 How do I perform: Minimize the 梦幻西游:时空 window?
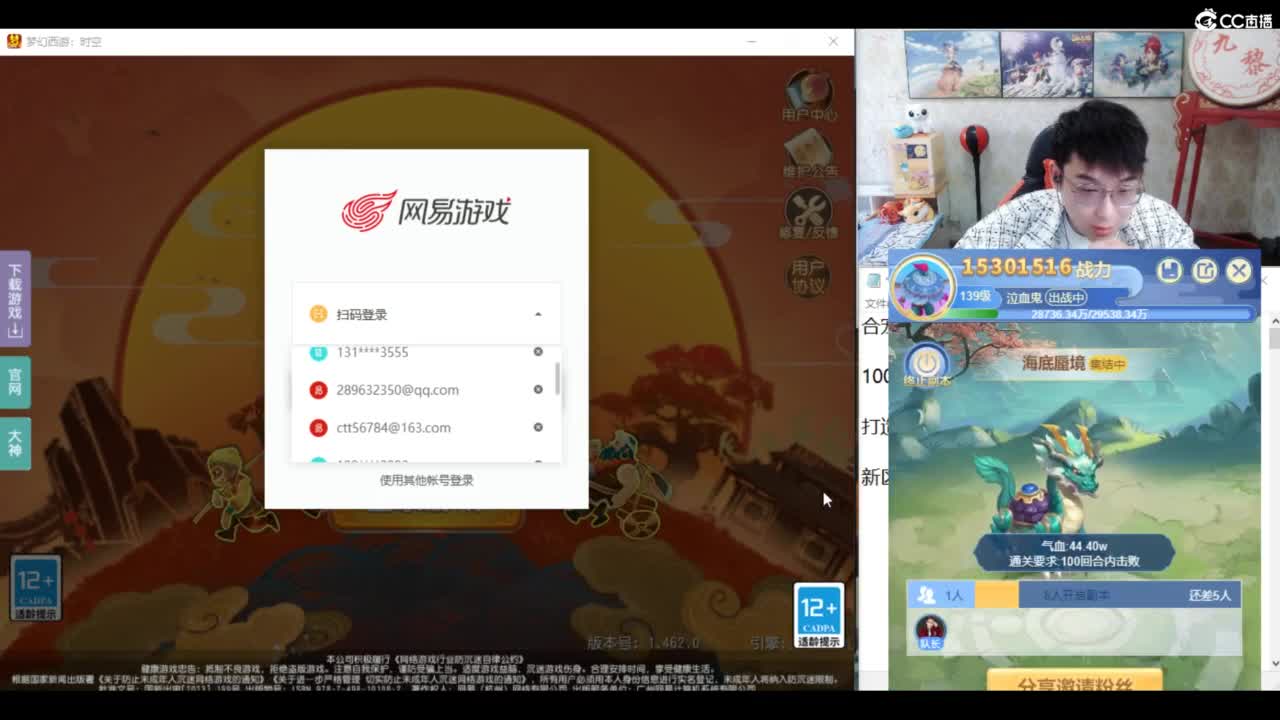click(x=752, y=41)
